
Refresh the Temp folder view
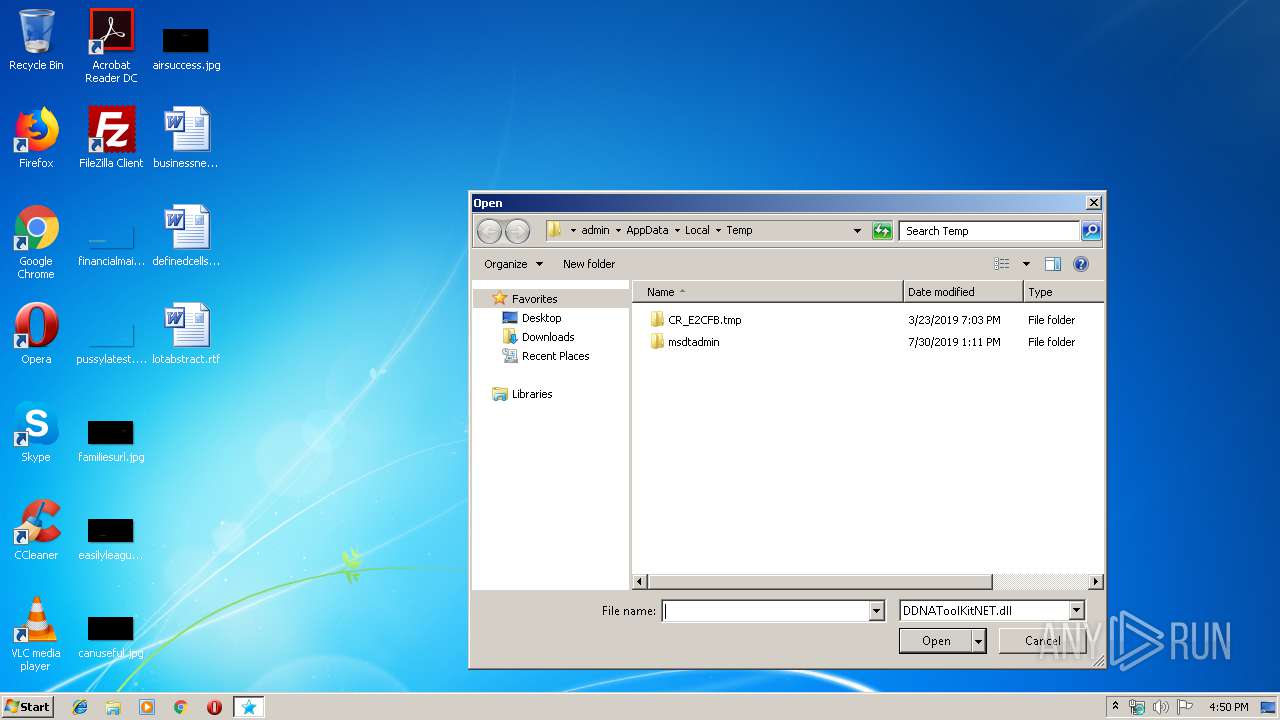[x=881, y=231]
